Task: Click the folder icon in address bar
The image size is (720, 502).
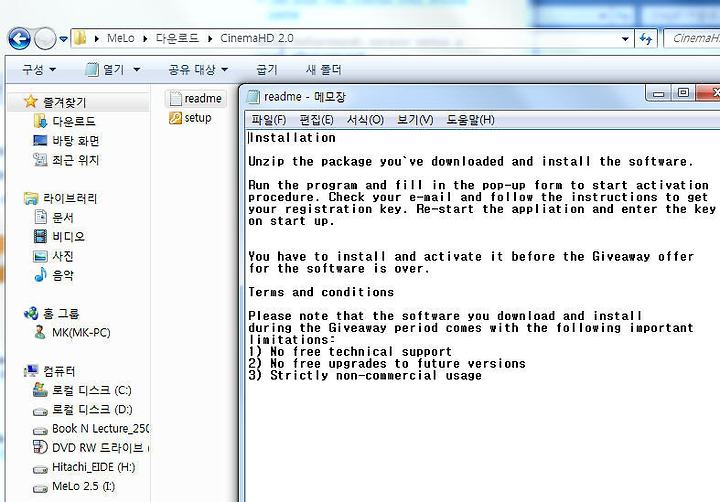Action: tap(80, 38)
